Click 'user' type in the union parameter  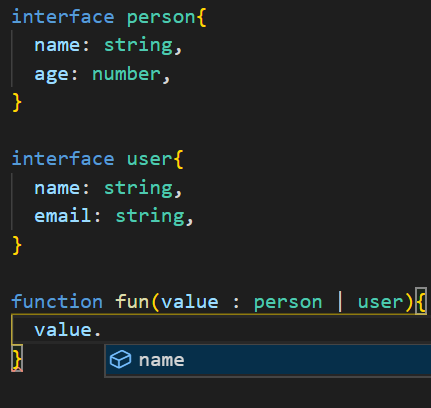click(x=380, y=303)
